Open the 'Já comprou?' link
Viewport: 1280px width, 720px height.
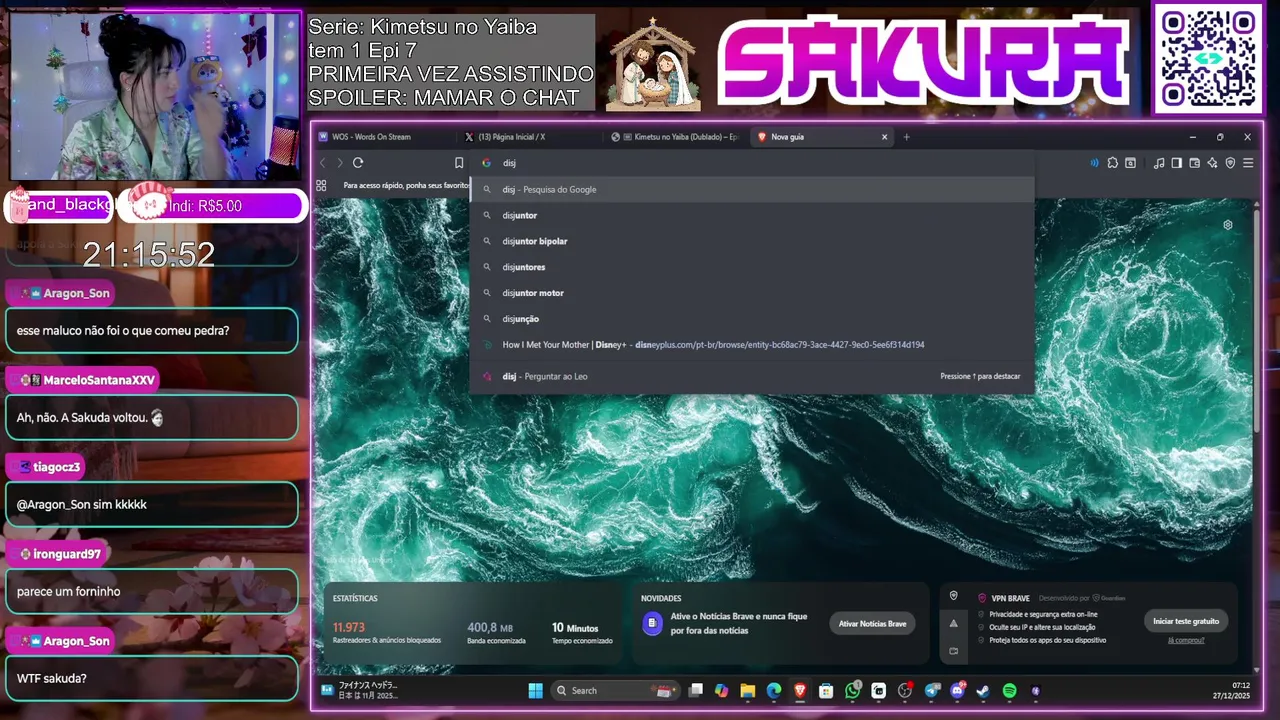(1186, 640)
